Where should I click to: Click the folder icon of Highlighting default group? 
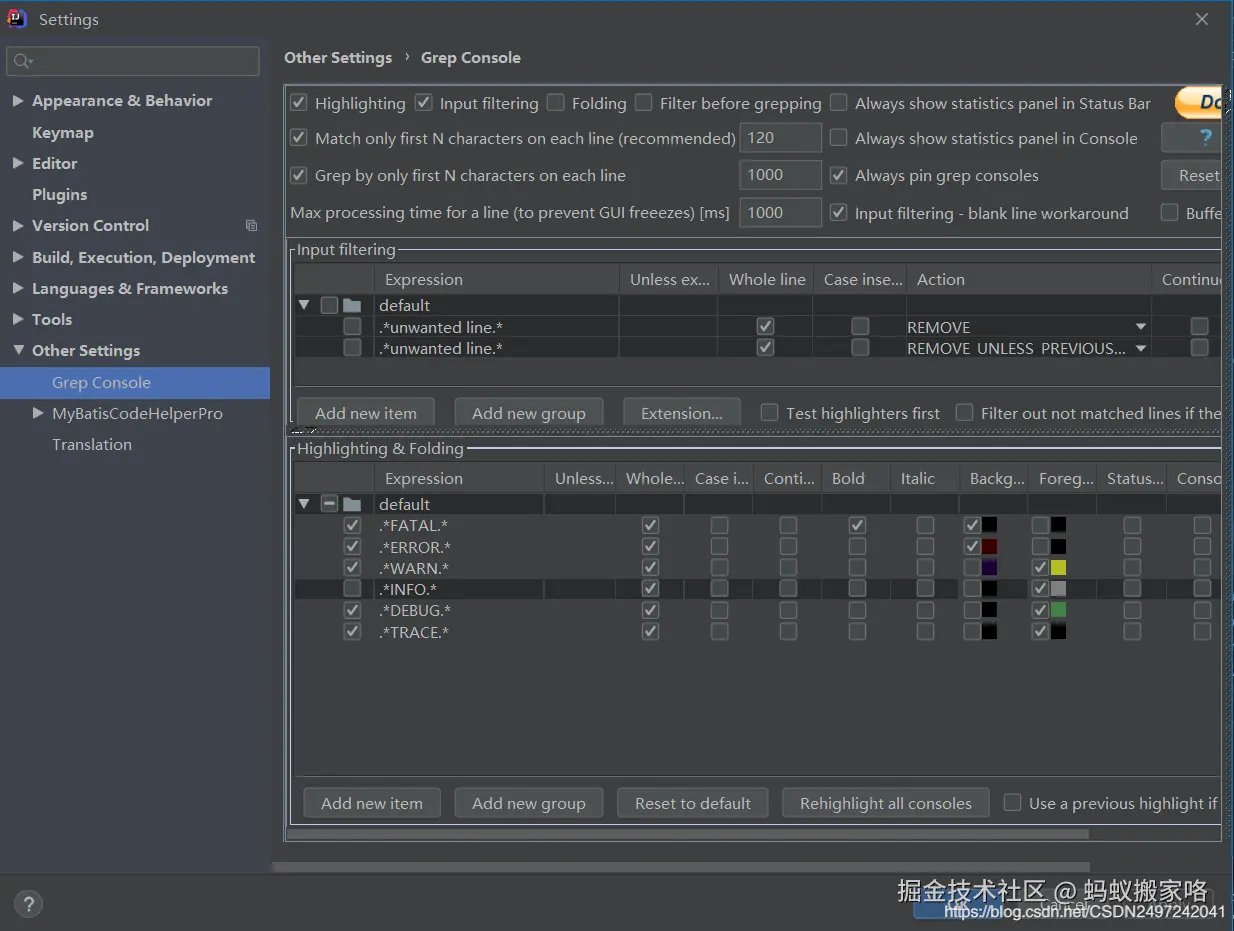(x=352, y=504)
